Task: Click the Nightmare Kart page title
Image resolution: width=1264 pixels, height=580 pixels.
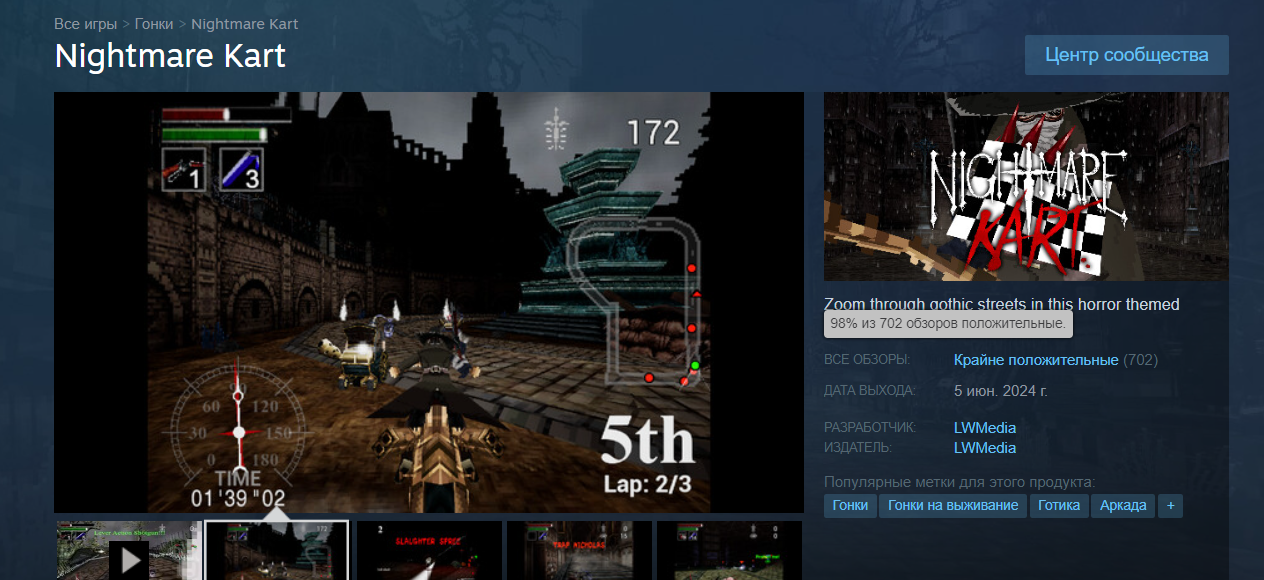Action: [170, 56]
